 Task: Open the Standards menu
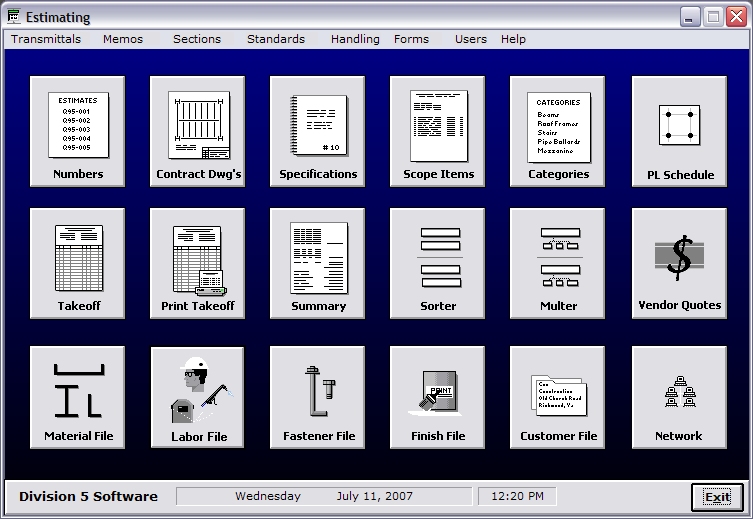pos(276,39)
